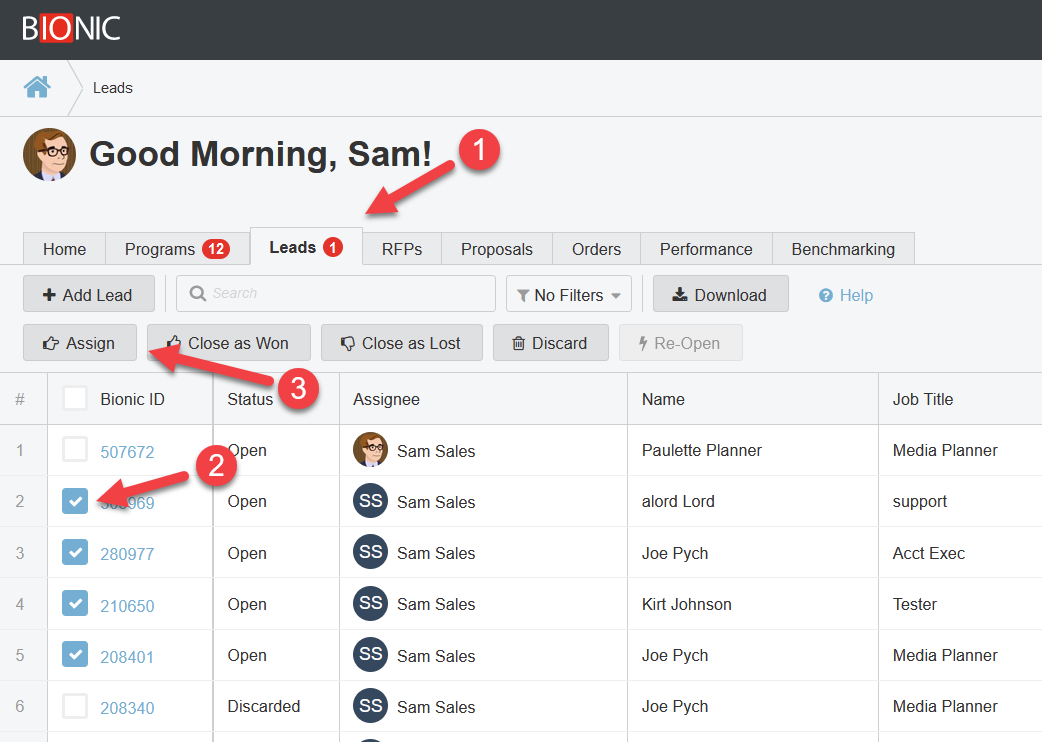The height and width of the screenshot is (742, 1042).
Task: Click Paulette Planner row's assignee avatar
Action: pos(370,450)
